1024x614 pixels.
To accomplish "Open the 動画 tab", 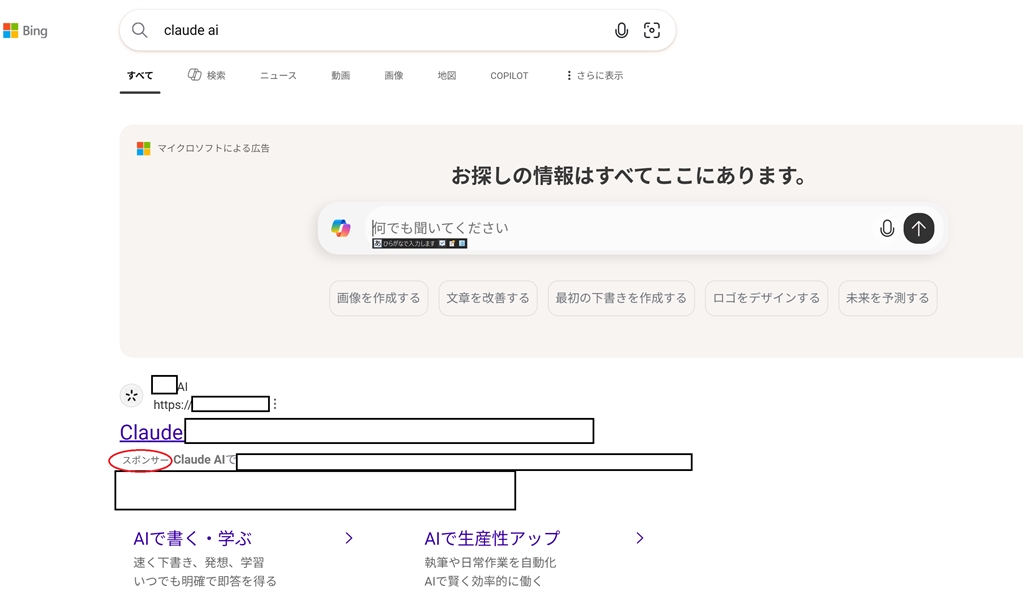I will coord(340,76).
